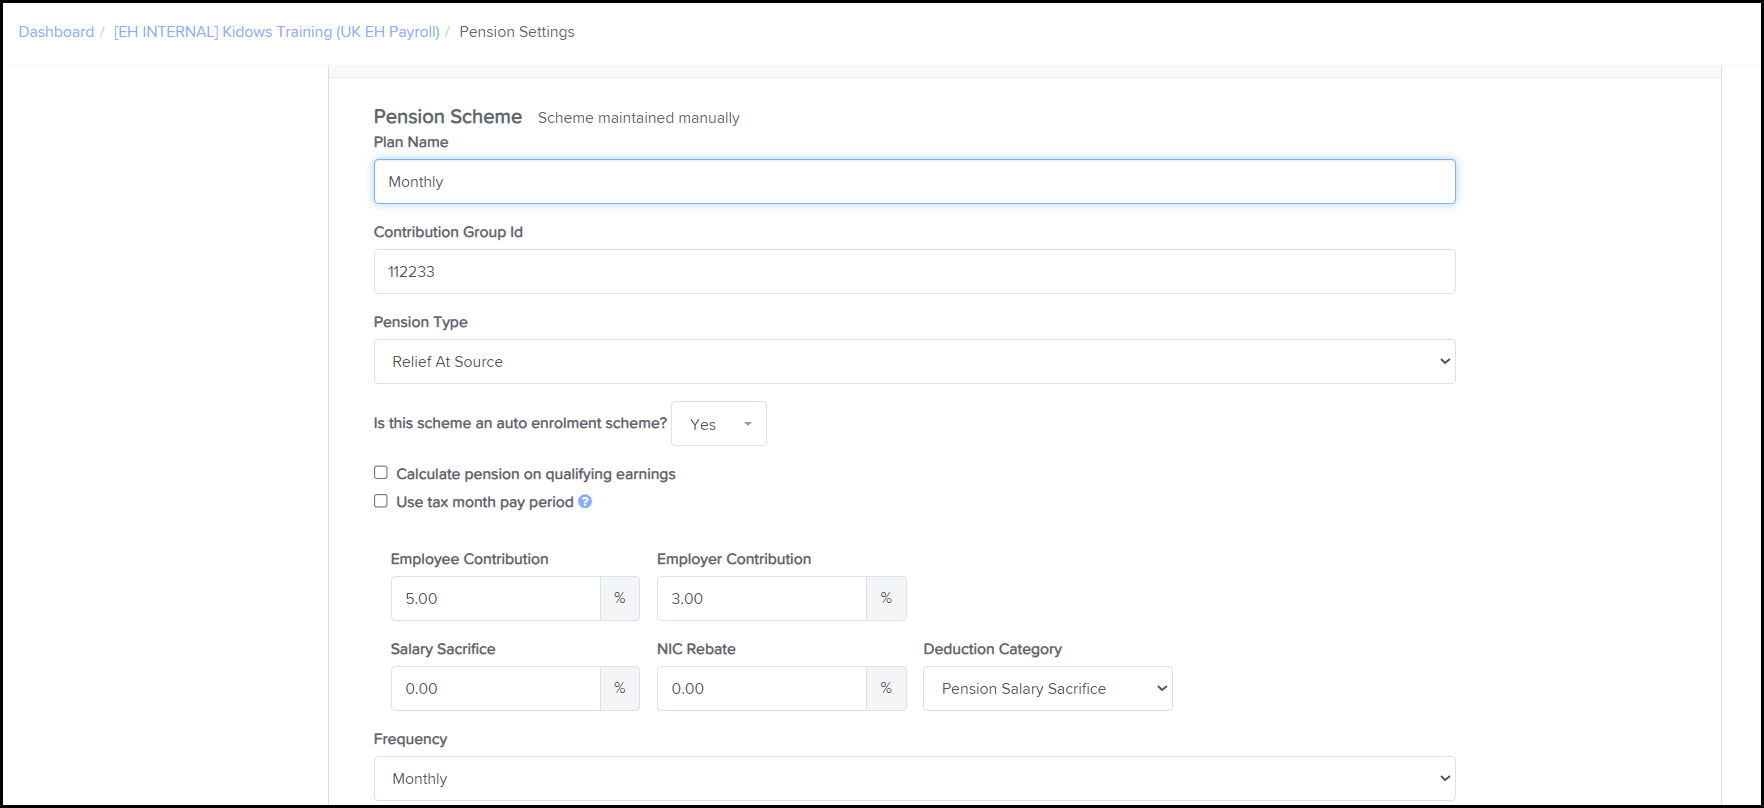Click the Plan Name text field
The height and width of the screenshot is (808, 1764).
click(x=914, y=182)
